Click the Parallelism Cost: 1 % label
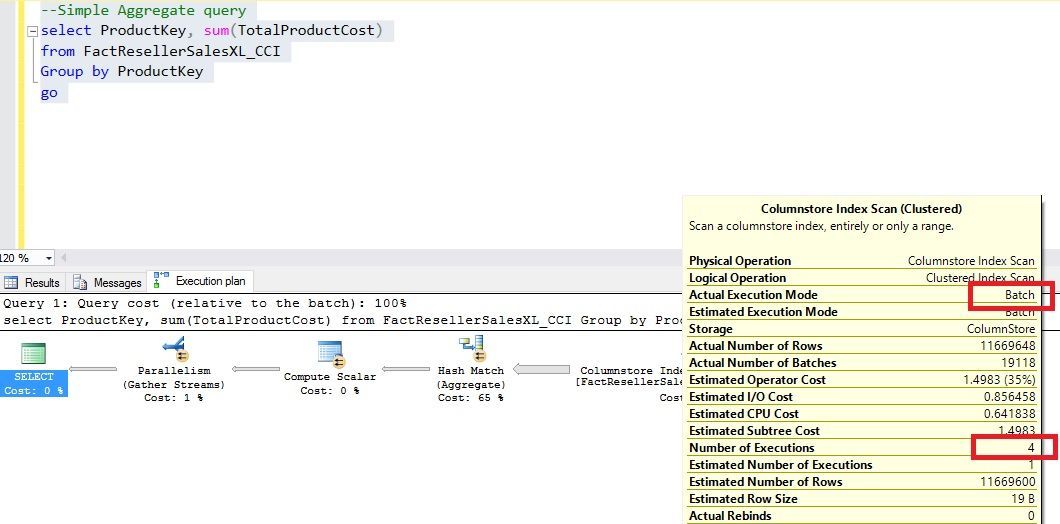This screenshot has width=1060, height=524. point(173,398)
